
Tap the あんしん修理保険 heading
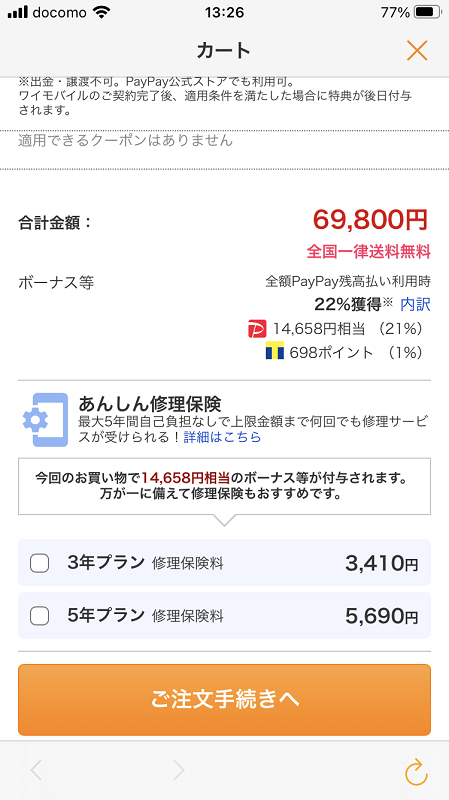[x=149, y=404]
